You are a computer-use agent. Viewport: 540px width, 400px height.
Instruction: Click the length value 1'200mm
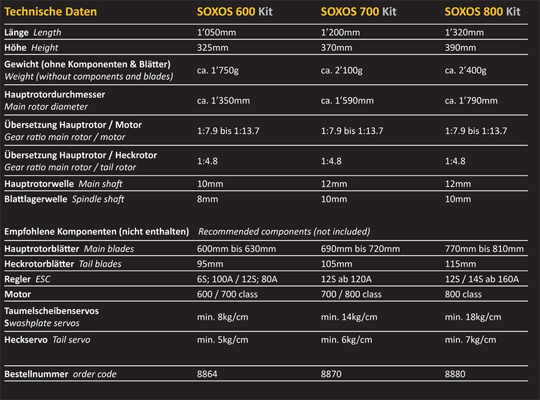[x=340, y=32]
